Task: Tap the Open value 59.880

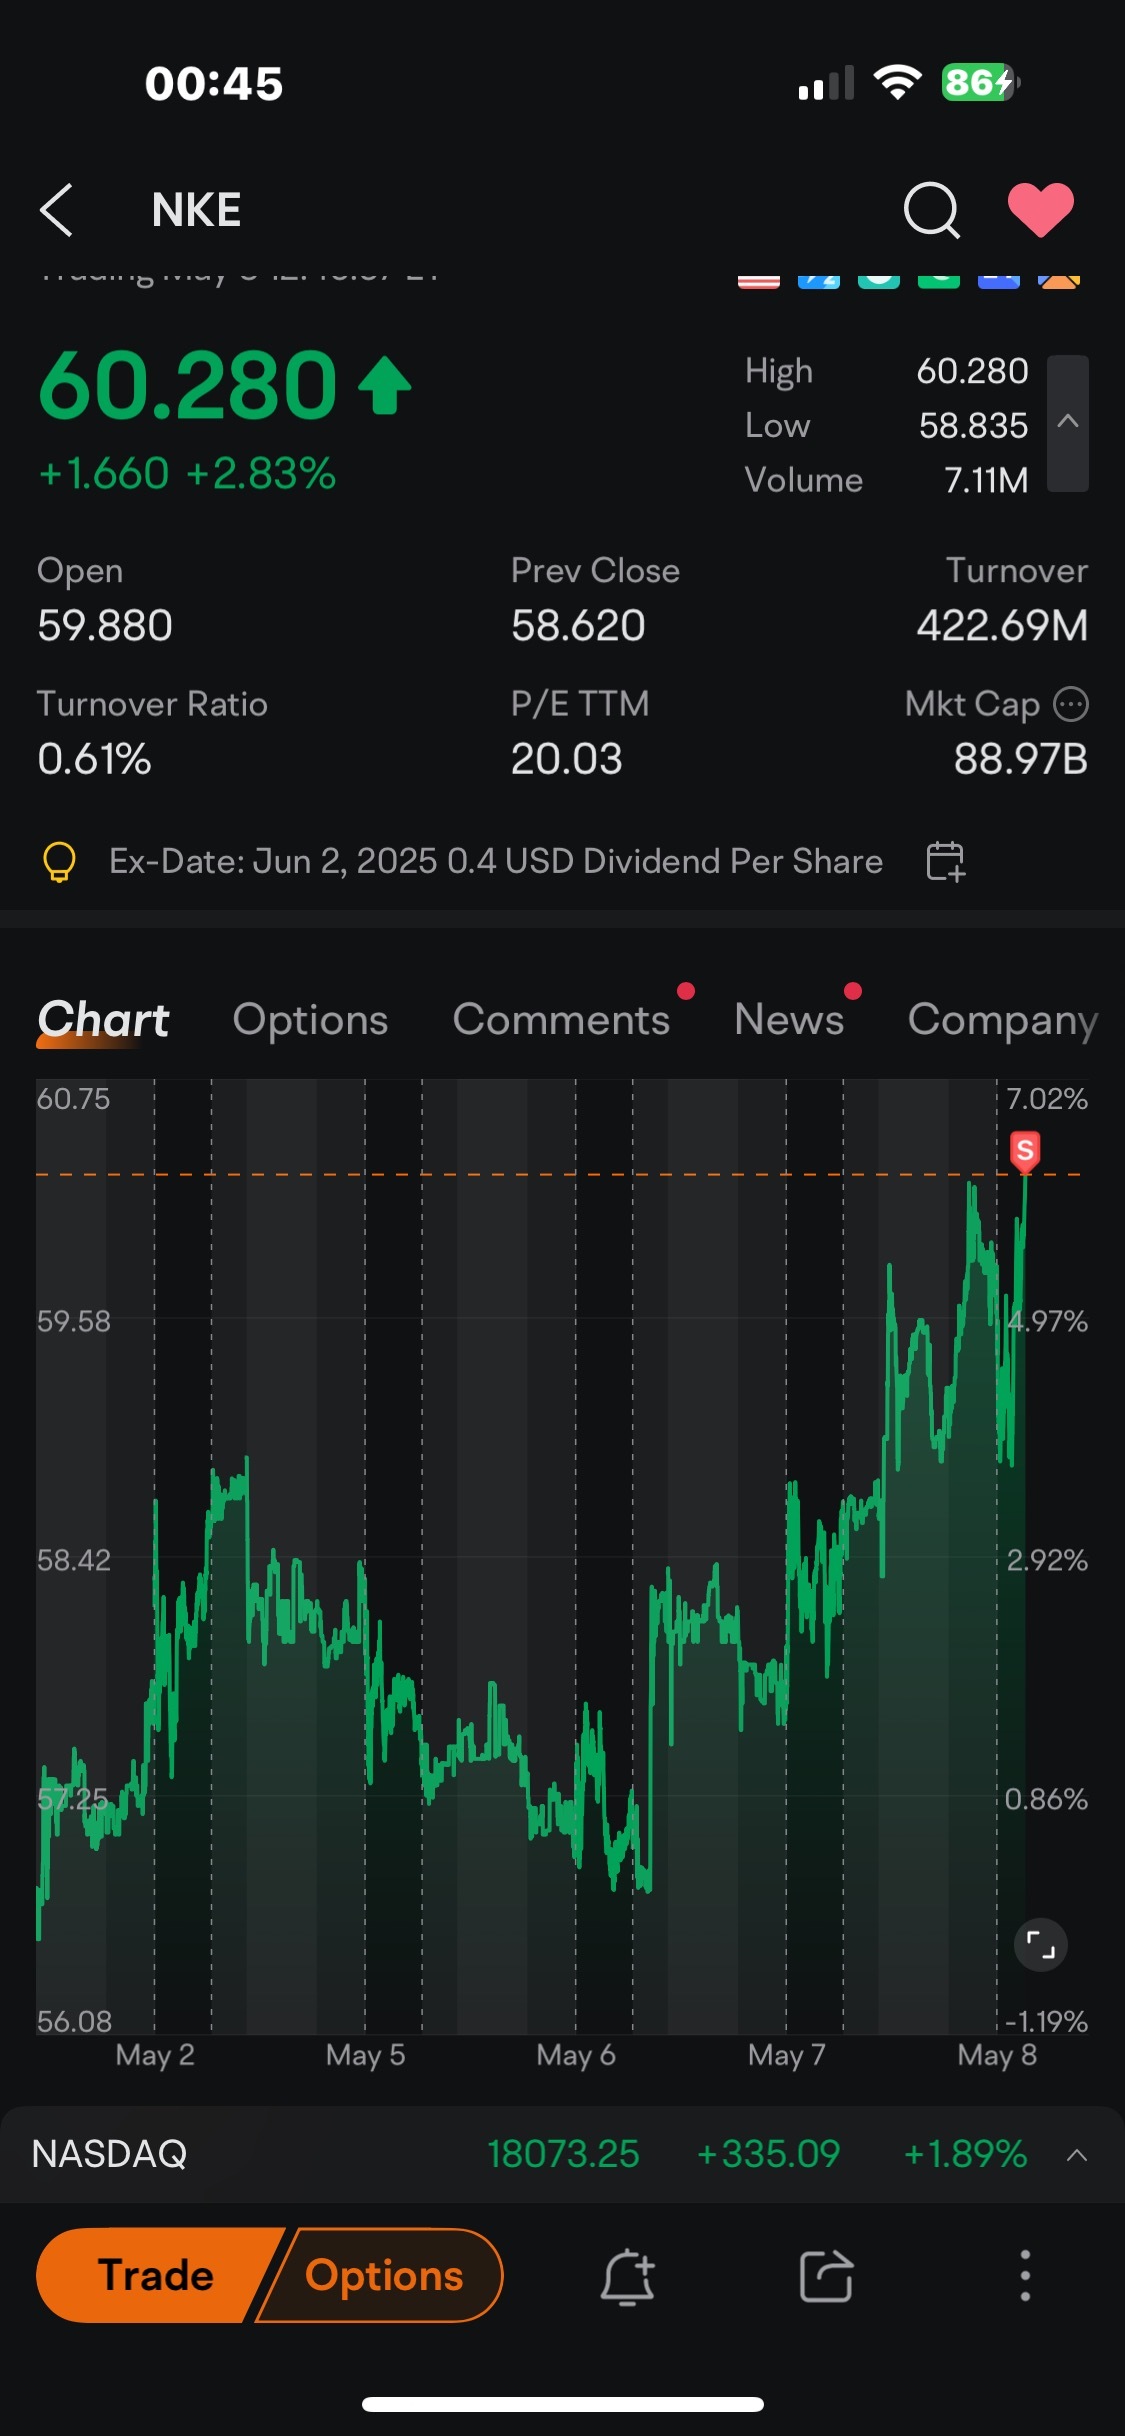Action: (105, 626)
